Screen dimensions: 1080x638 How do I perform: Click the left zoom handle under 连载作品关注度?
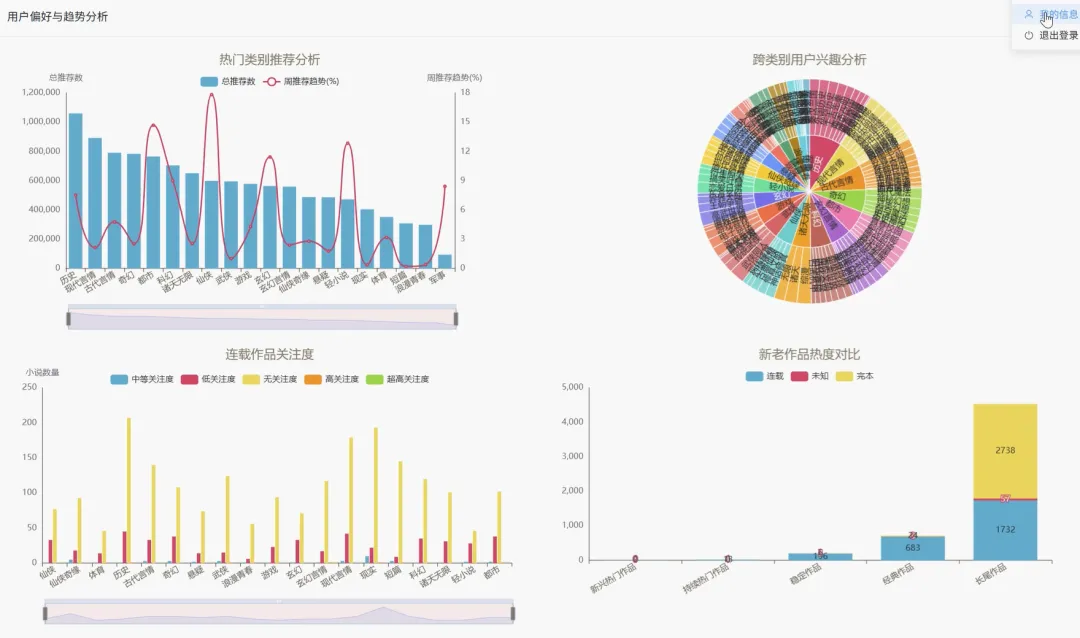pyautogui.click(x=45, y=613)
